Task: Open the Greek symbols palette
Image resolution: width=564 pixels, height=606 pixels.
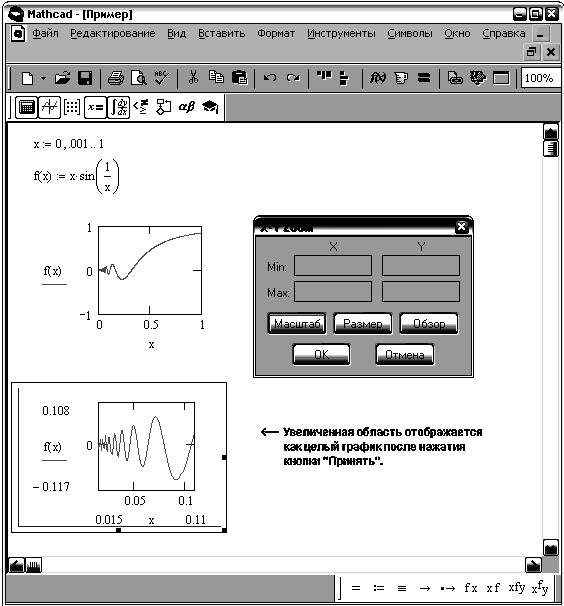Action: pyautogui.click(x=187, y=107)
